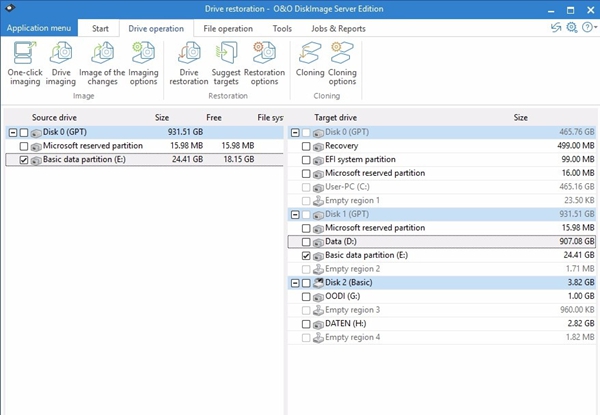Check the source Disk 0 (GPT) checkbox
The height and width of the screenshot is (415, 600).
pyautogui.click(x=24, y=133)
